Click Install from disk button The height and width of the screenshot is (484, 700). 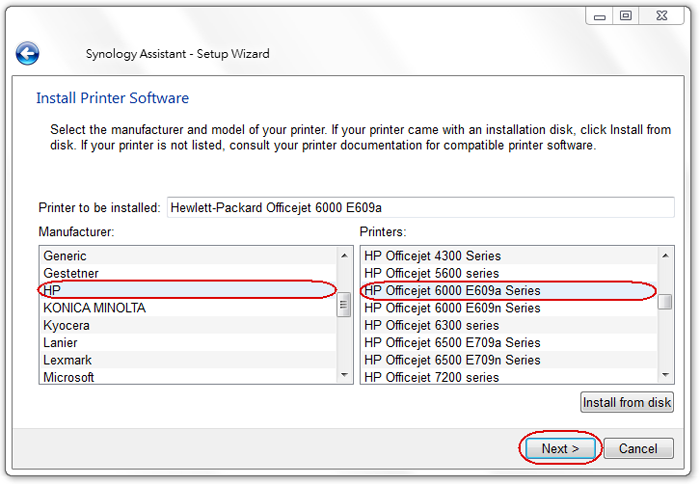(627, 403)
